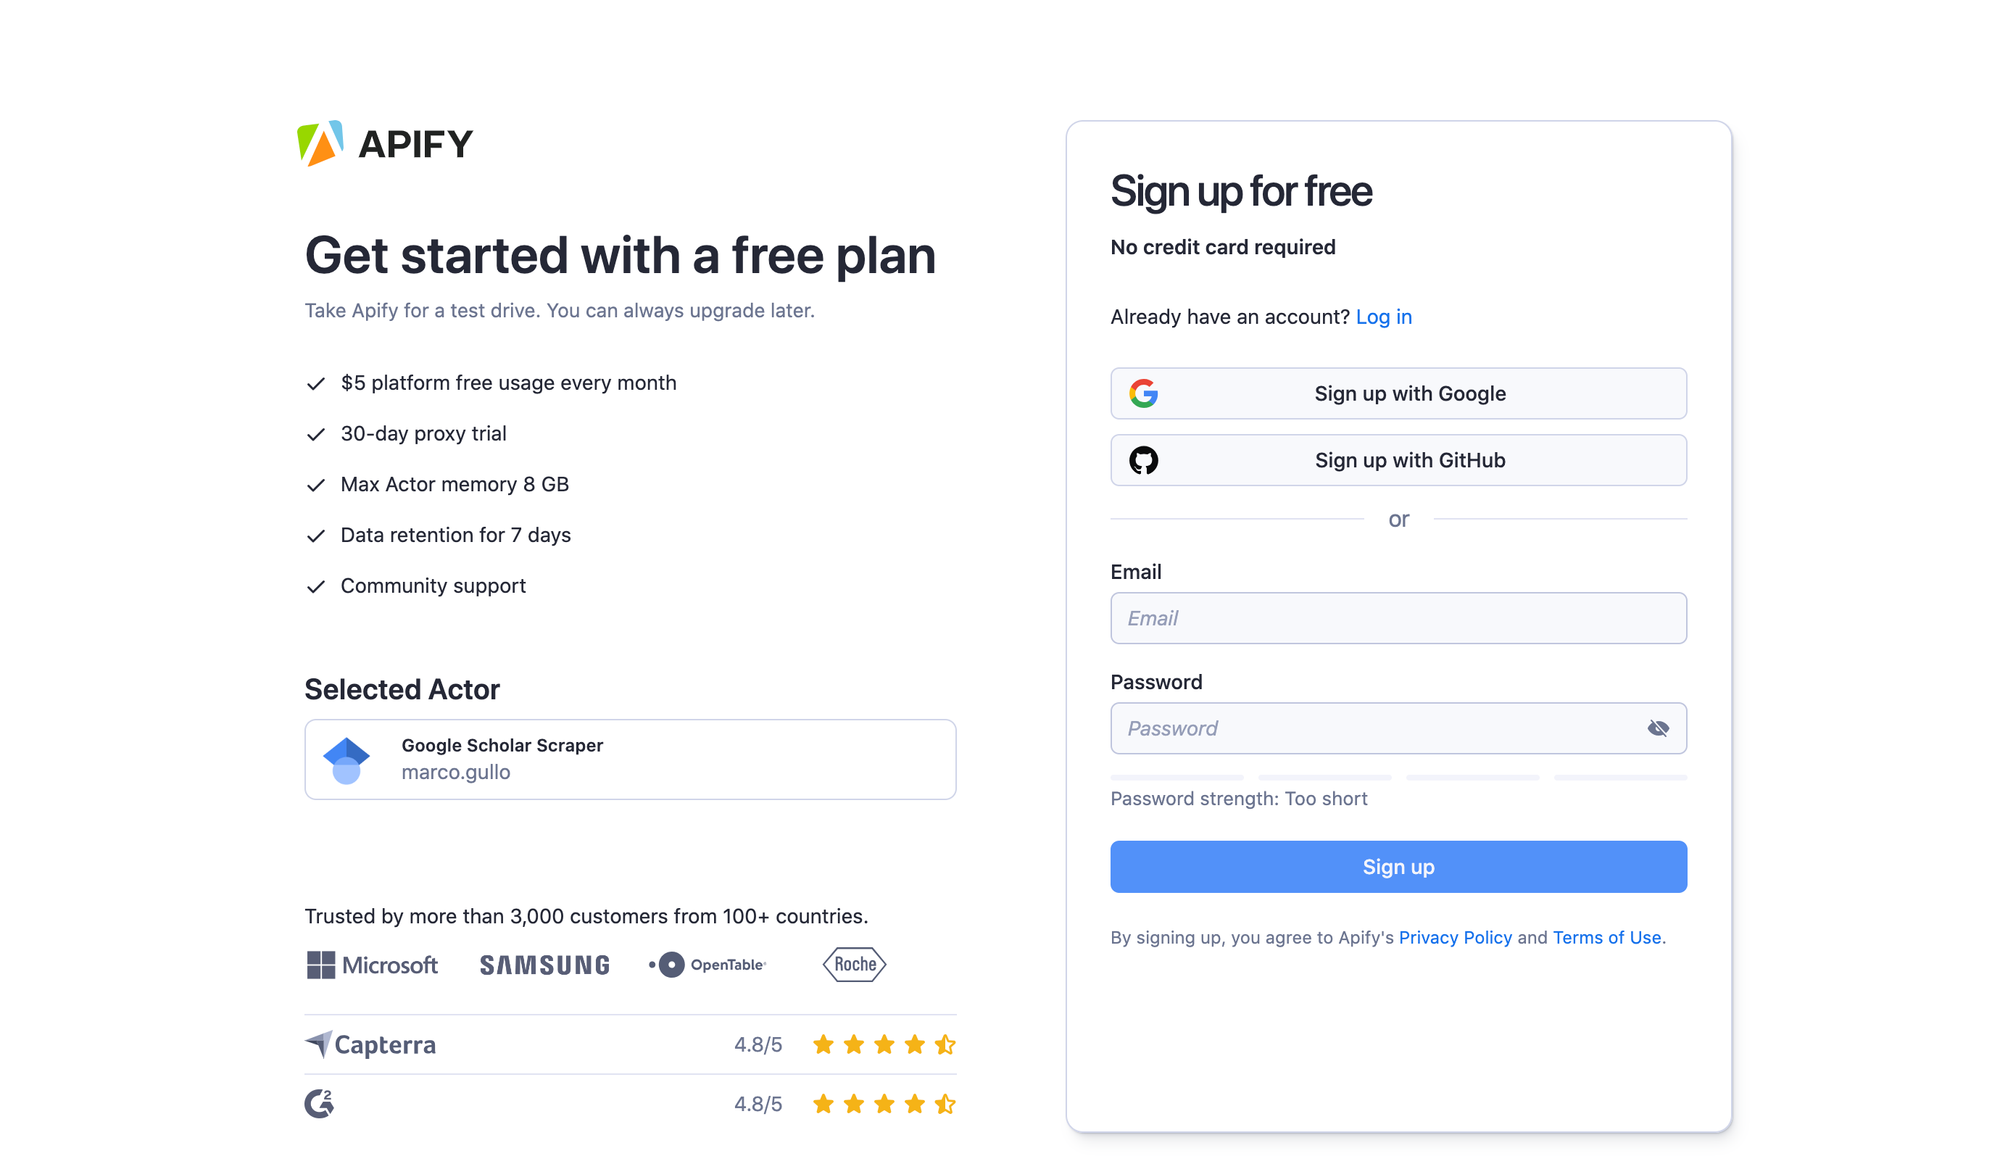Click the Roche logo
This screenshot has height=1158, width=2000.
[854, 964]
